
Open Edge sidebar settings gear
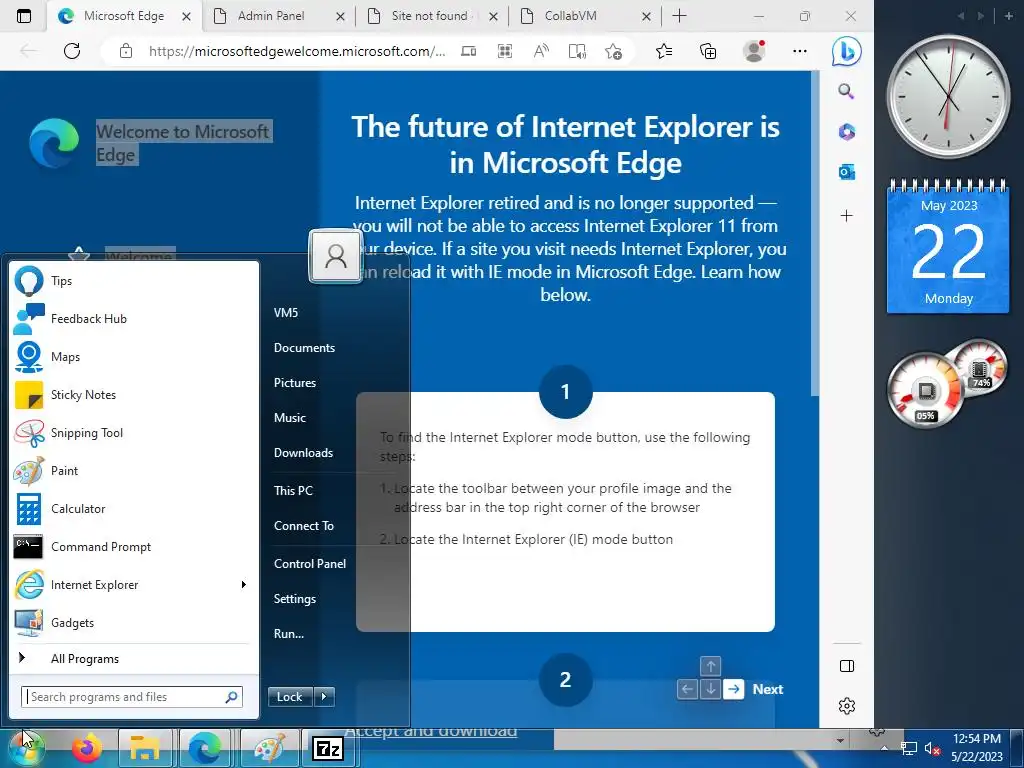(846, 706)
